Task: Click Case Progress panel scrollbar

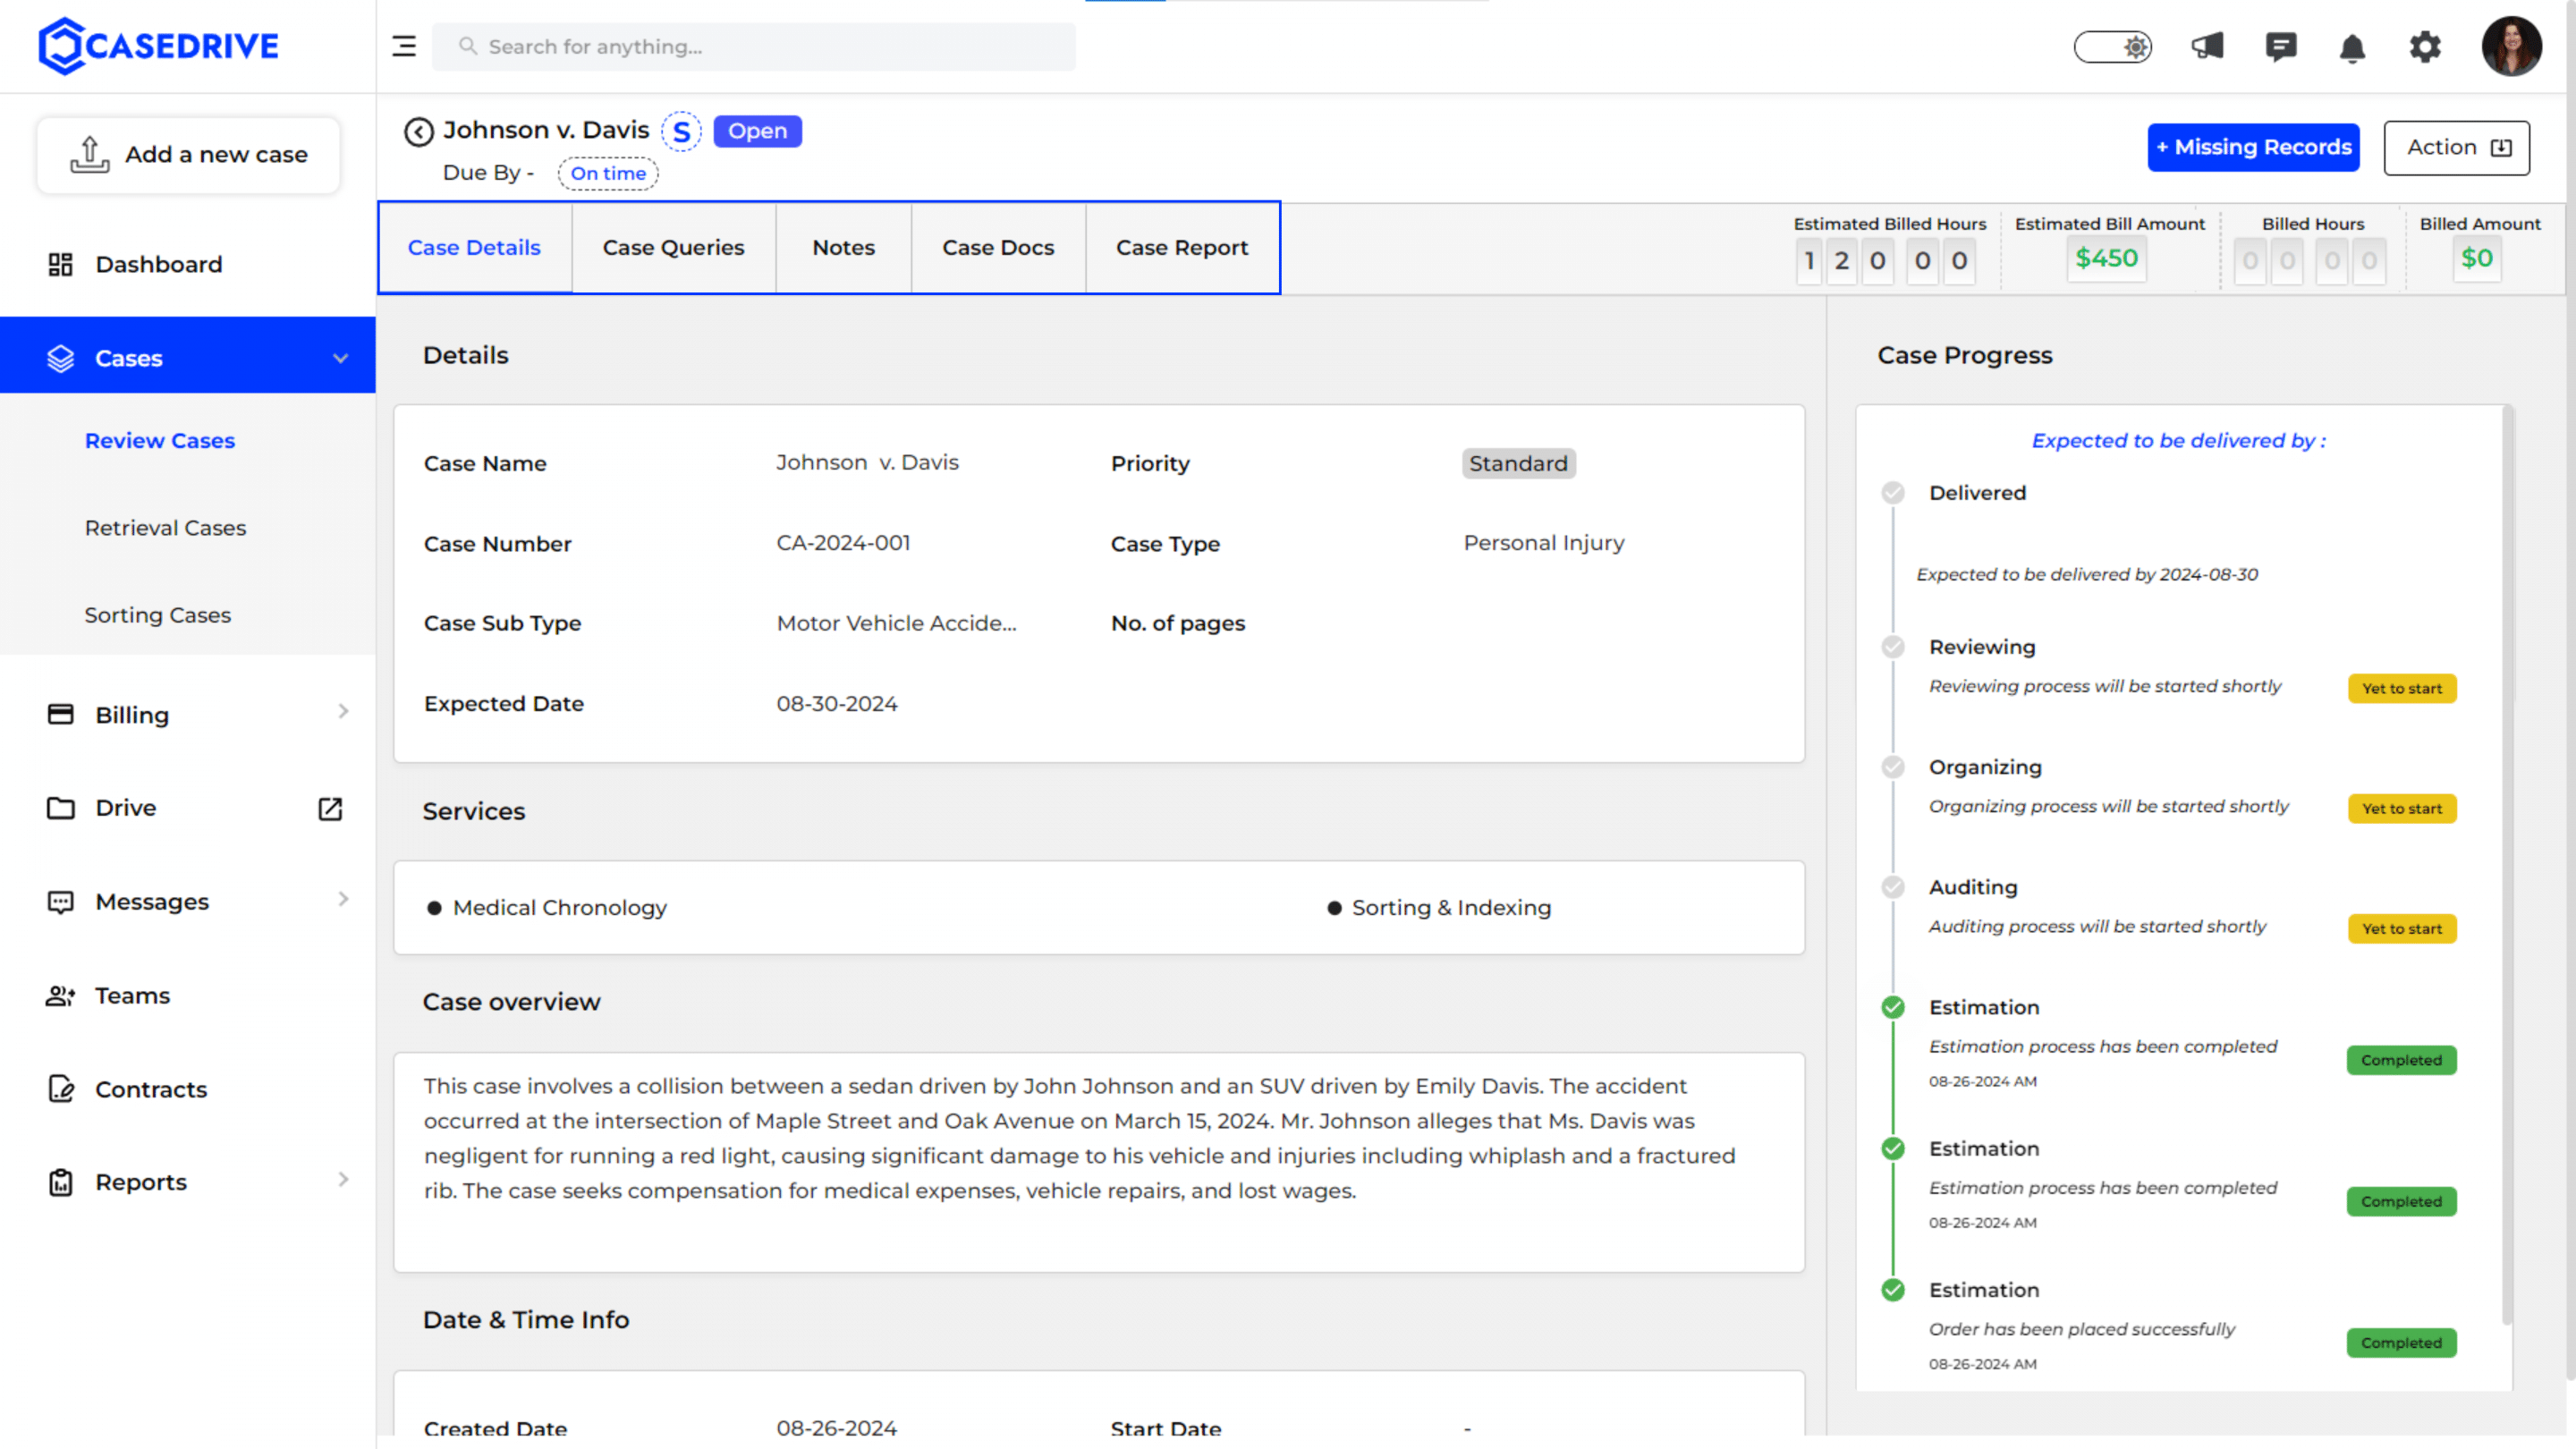Action: tap(2507, 864)
